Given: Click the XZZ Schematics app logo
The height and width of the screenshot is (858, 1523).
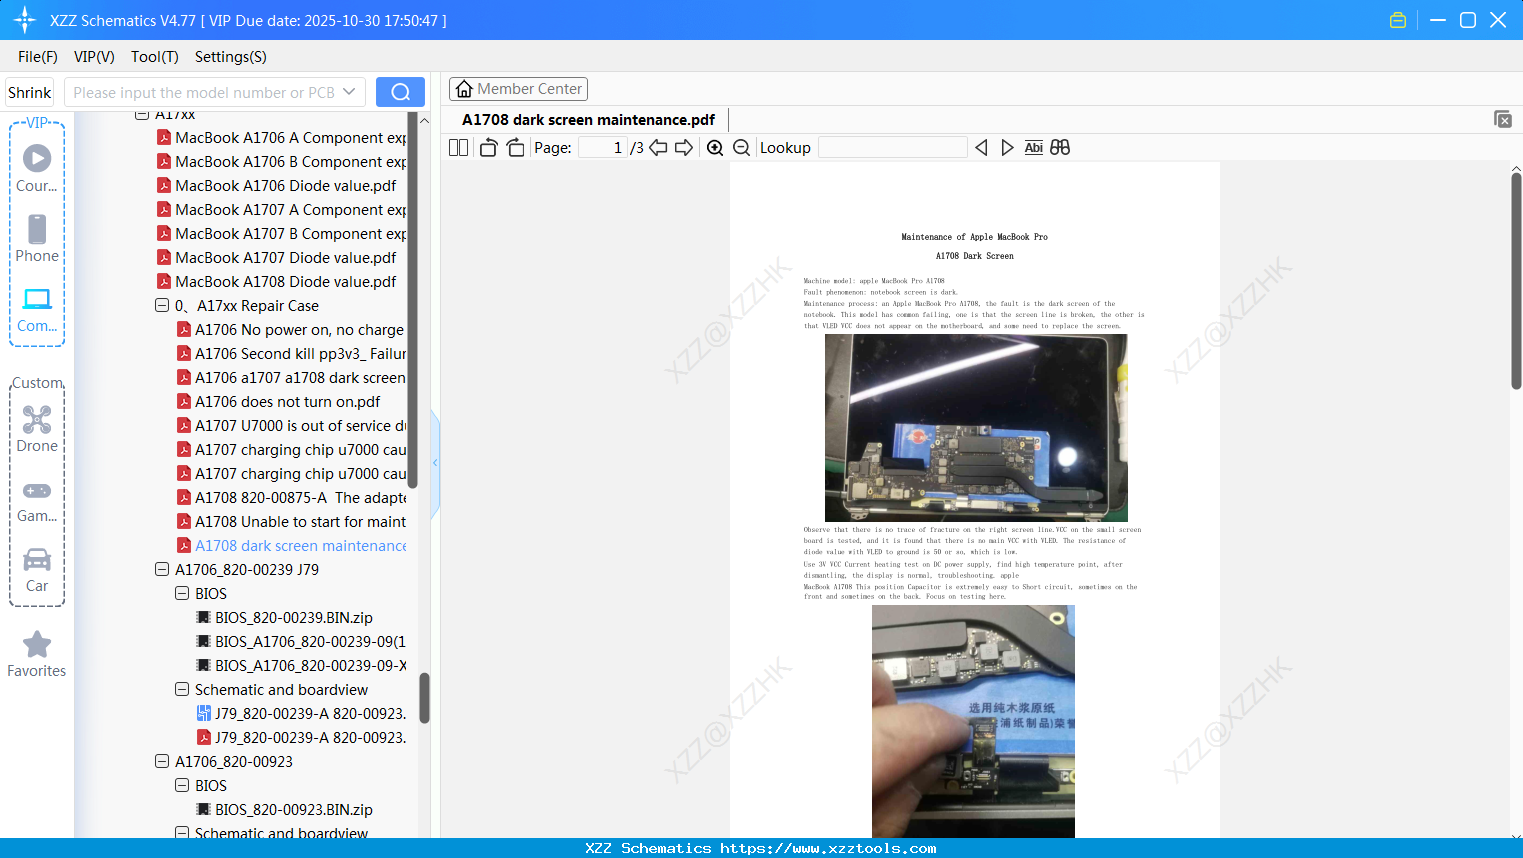Looking at the screenshot, I should (x=25, y=20).
